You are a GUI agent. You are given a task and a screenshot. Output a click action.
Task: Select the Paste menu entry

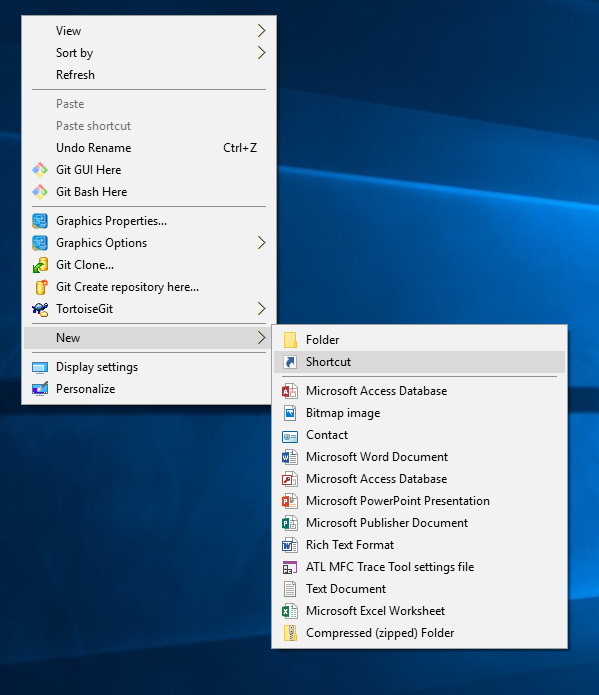149,104
